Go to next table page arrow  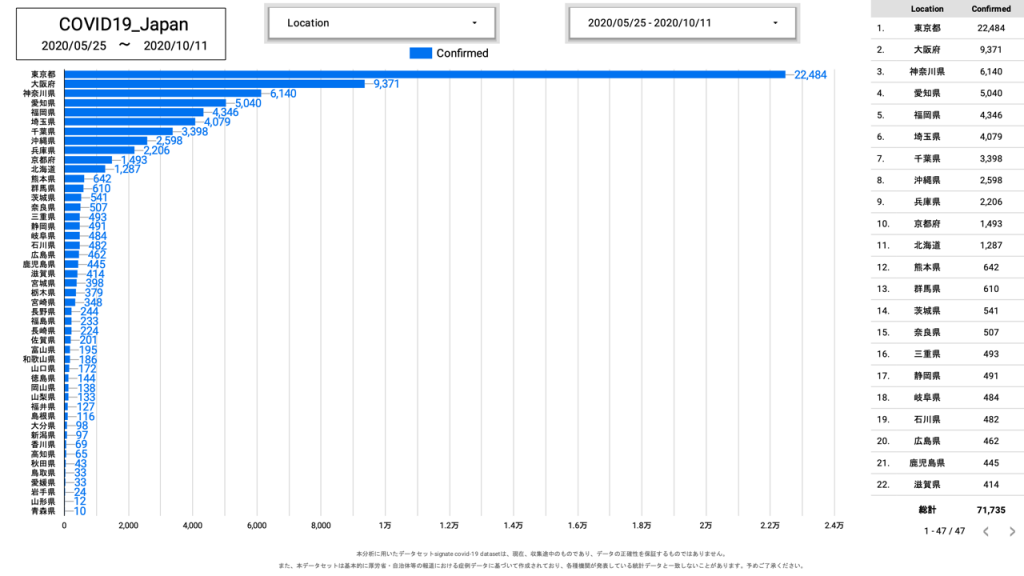[x=1011, y=531]
